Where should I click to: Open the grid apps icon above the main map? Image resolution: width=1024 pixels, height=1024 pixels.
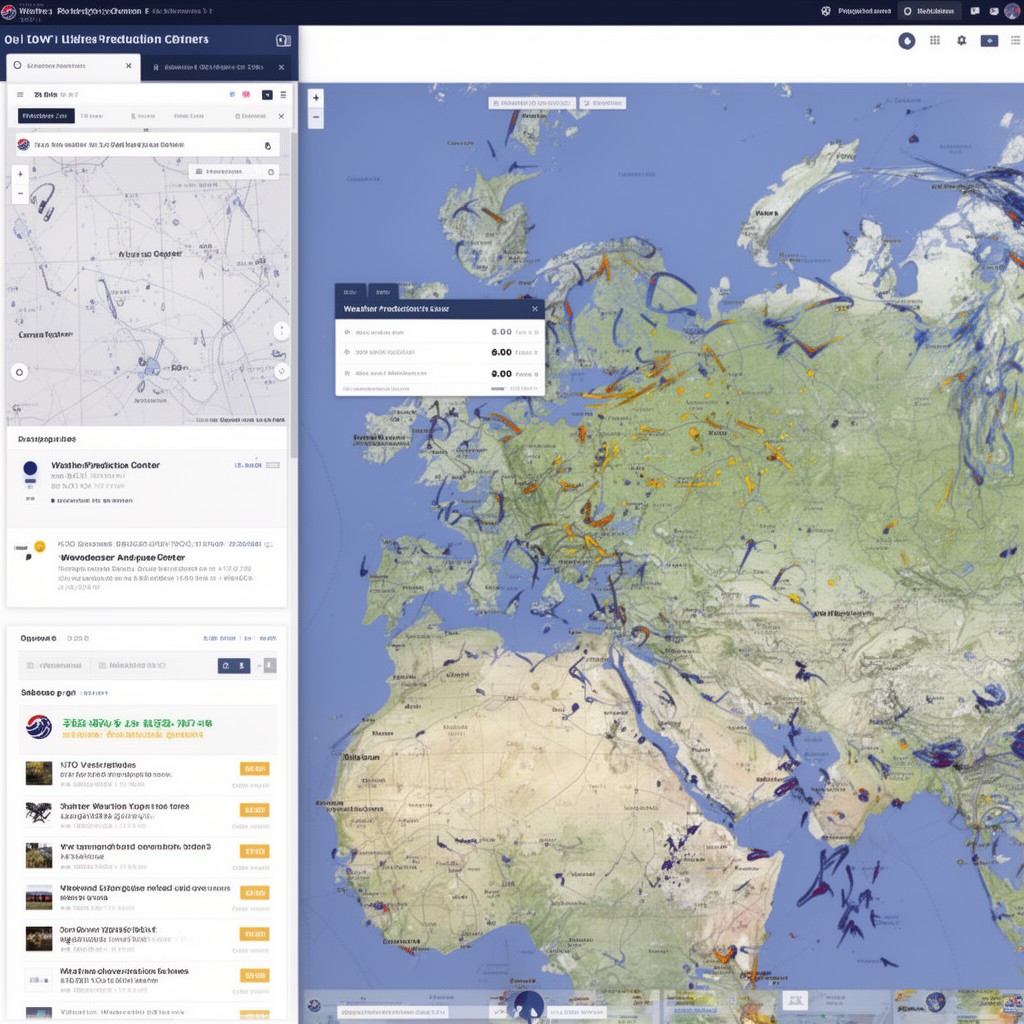(935, 40)
